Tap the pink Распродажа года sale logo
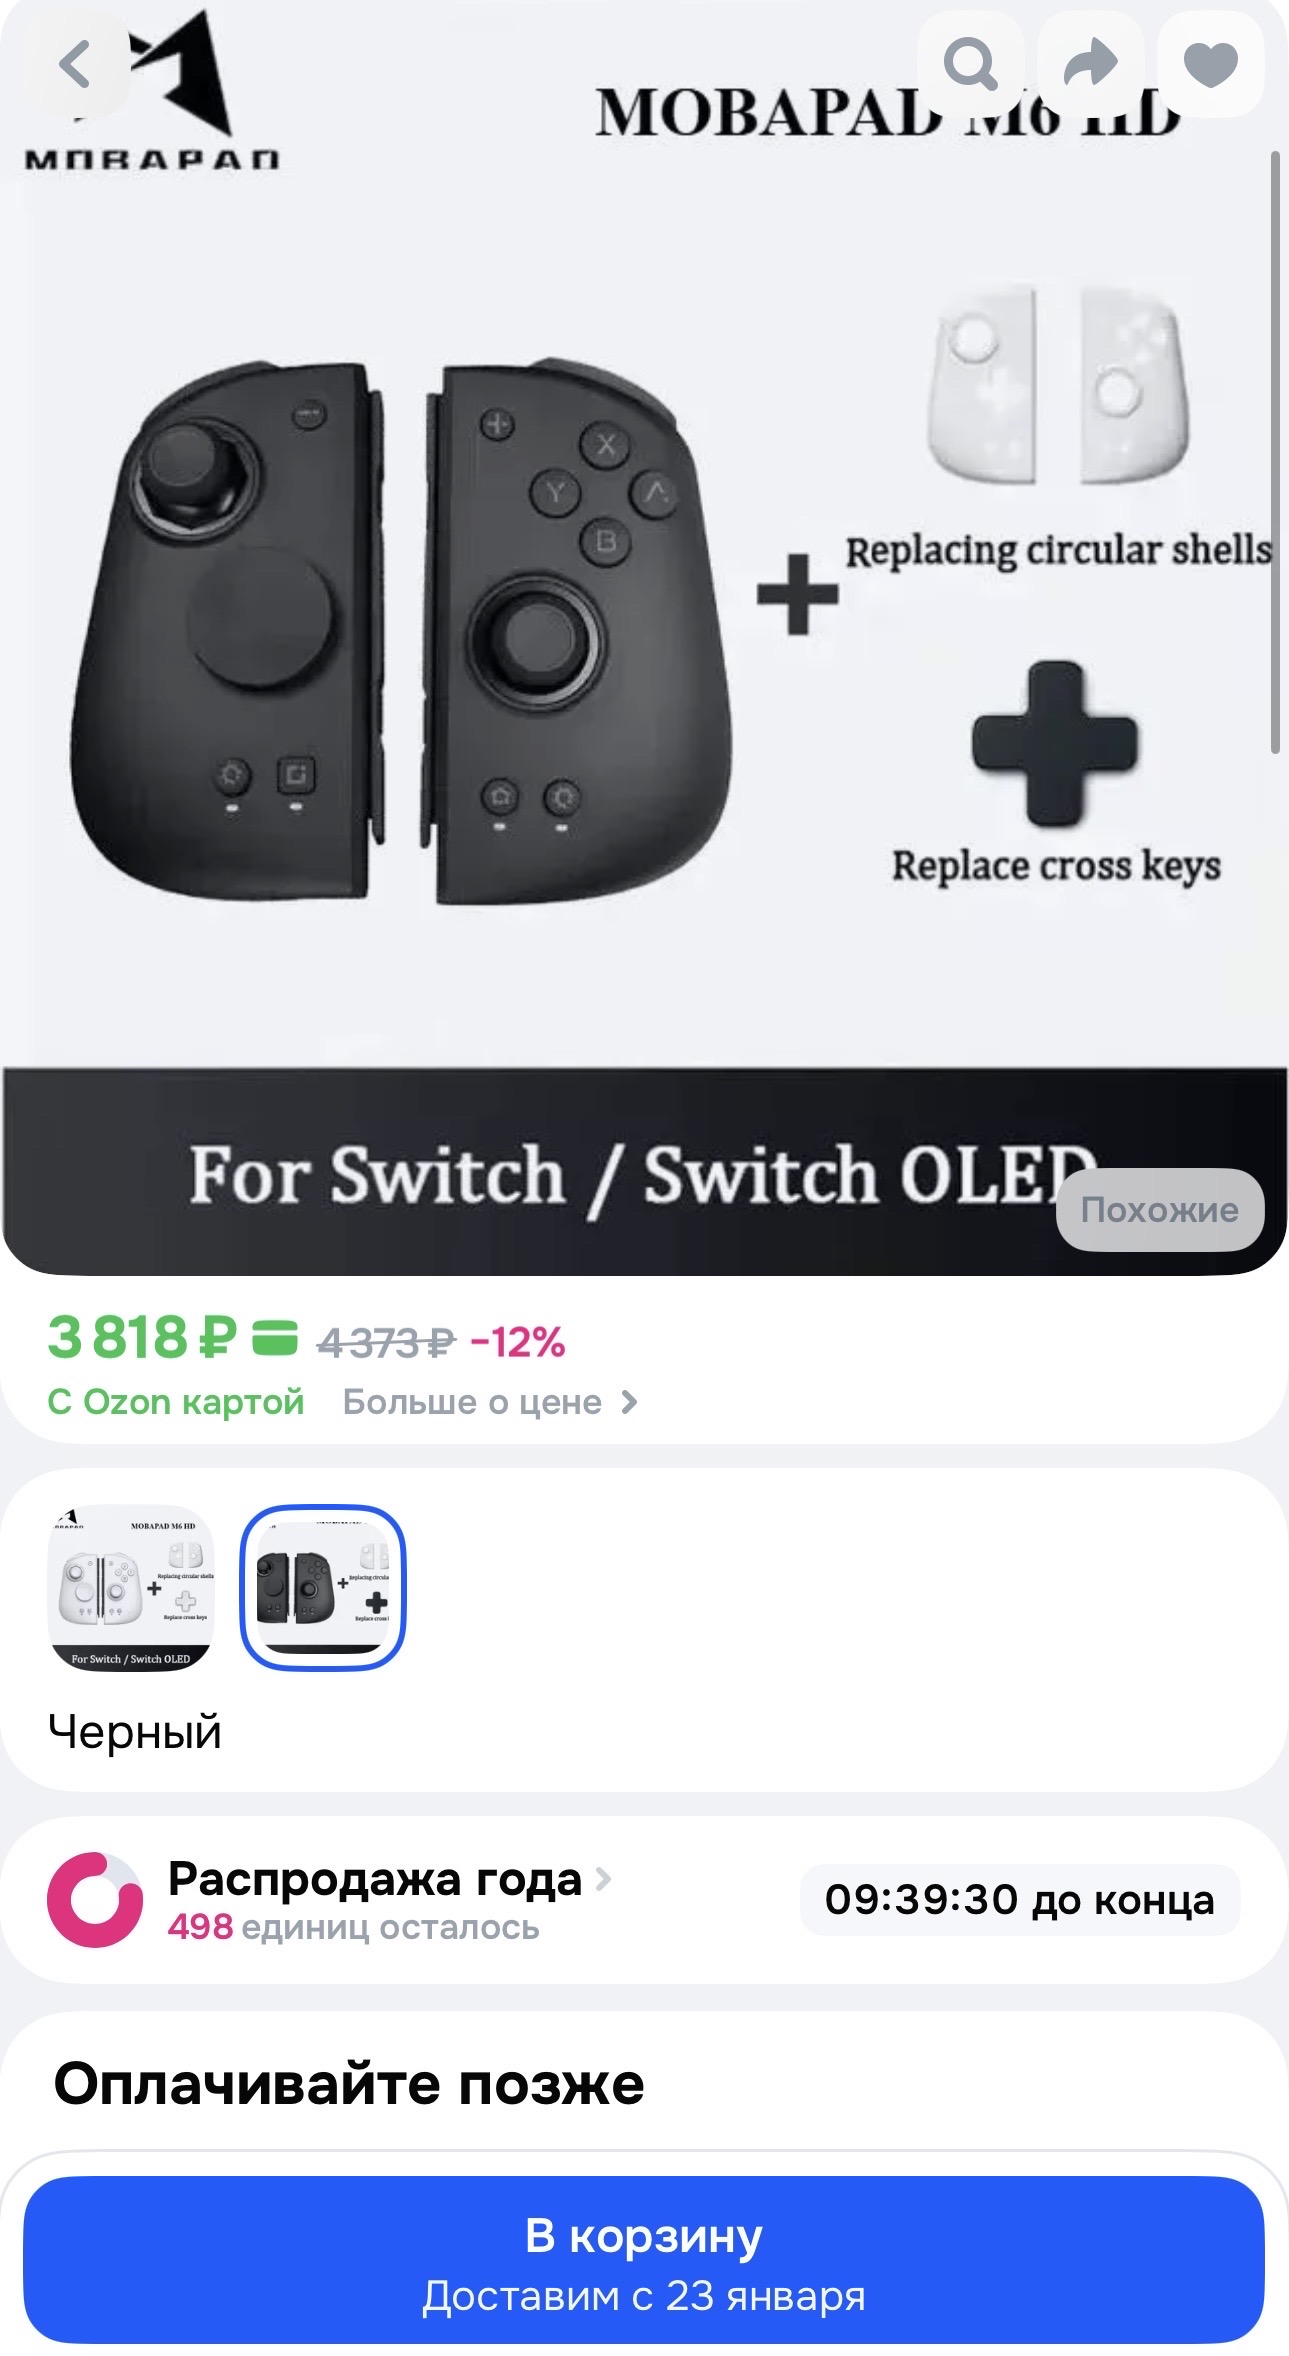The height and width of the screenshot is (2356, 1289). [x=95, y=1900]
